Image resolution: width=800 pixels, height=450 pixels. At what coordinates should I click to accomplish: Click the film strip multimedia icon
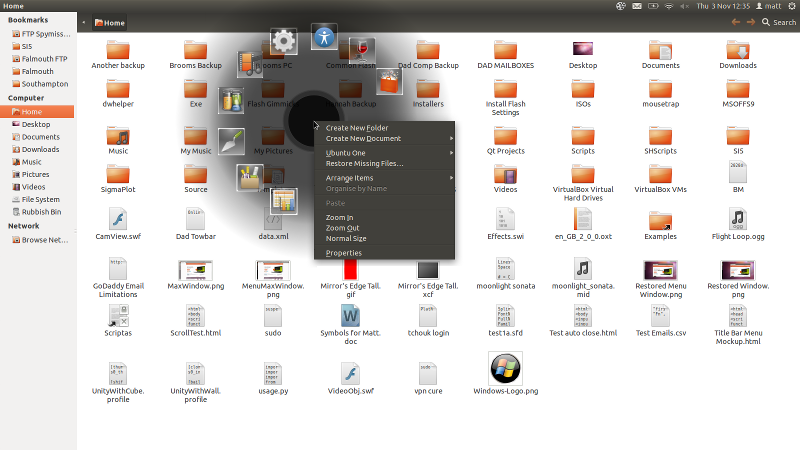(249, 63)
